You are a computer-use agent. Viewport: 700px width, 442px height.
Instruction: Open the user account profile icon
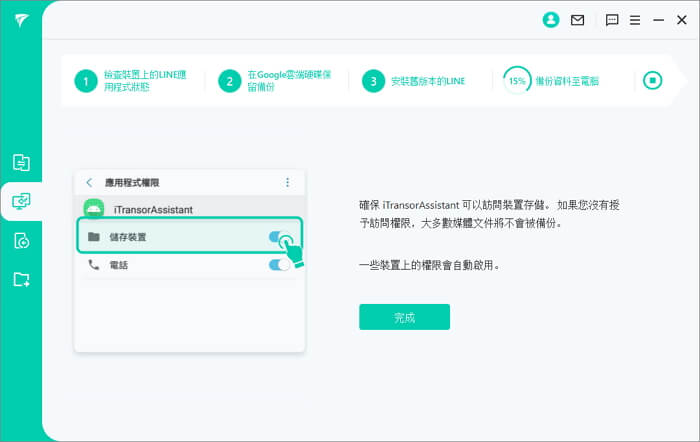(x=551, y=20)
